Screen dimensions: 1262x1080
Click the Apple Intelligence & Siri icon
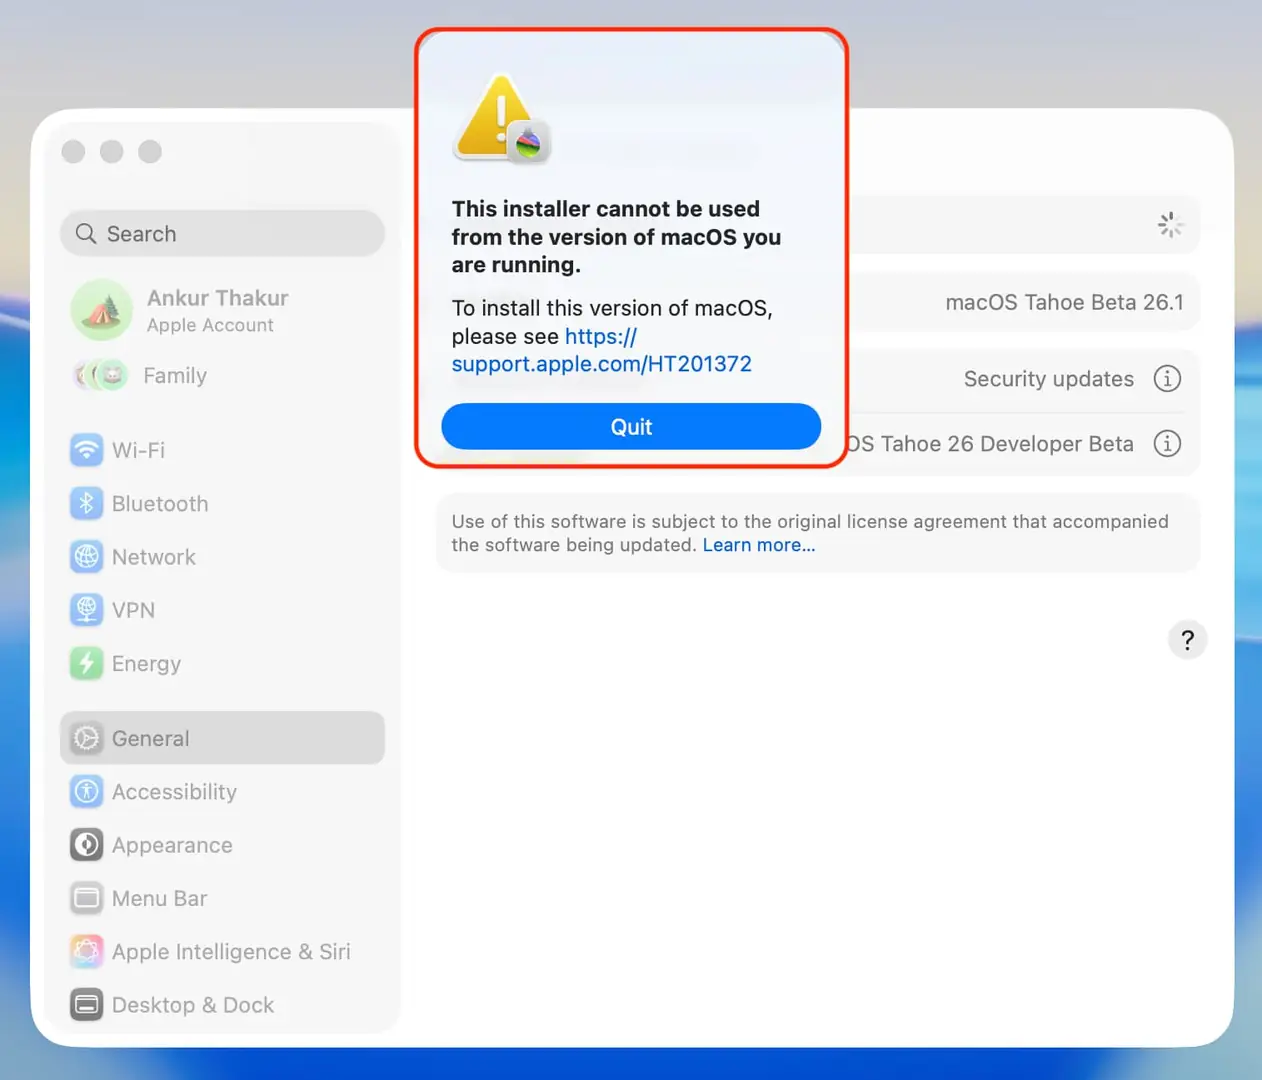(86, 952)
